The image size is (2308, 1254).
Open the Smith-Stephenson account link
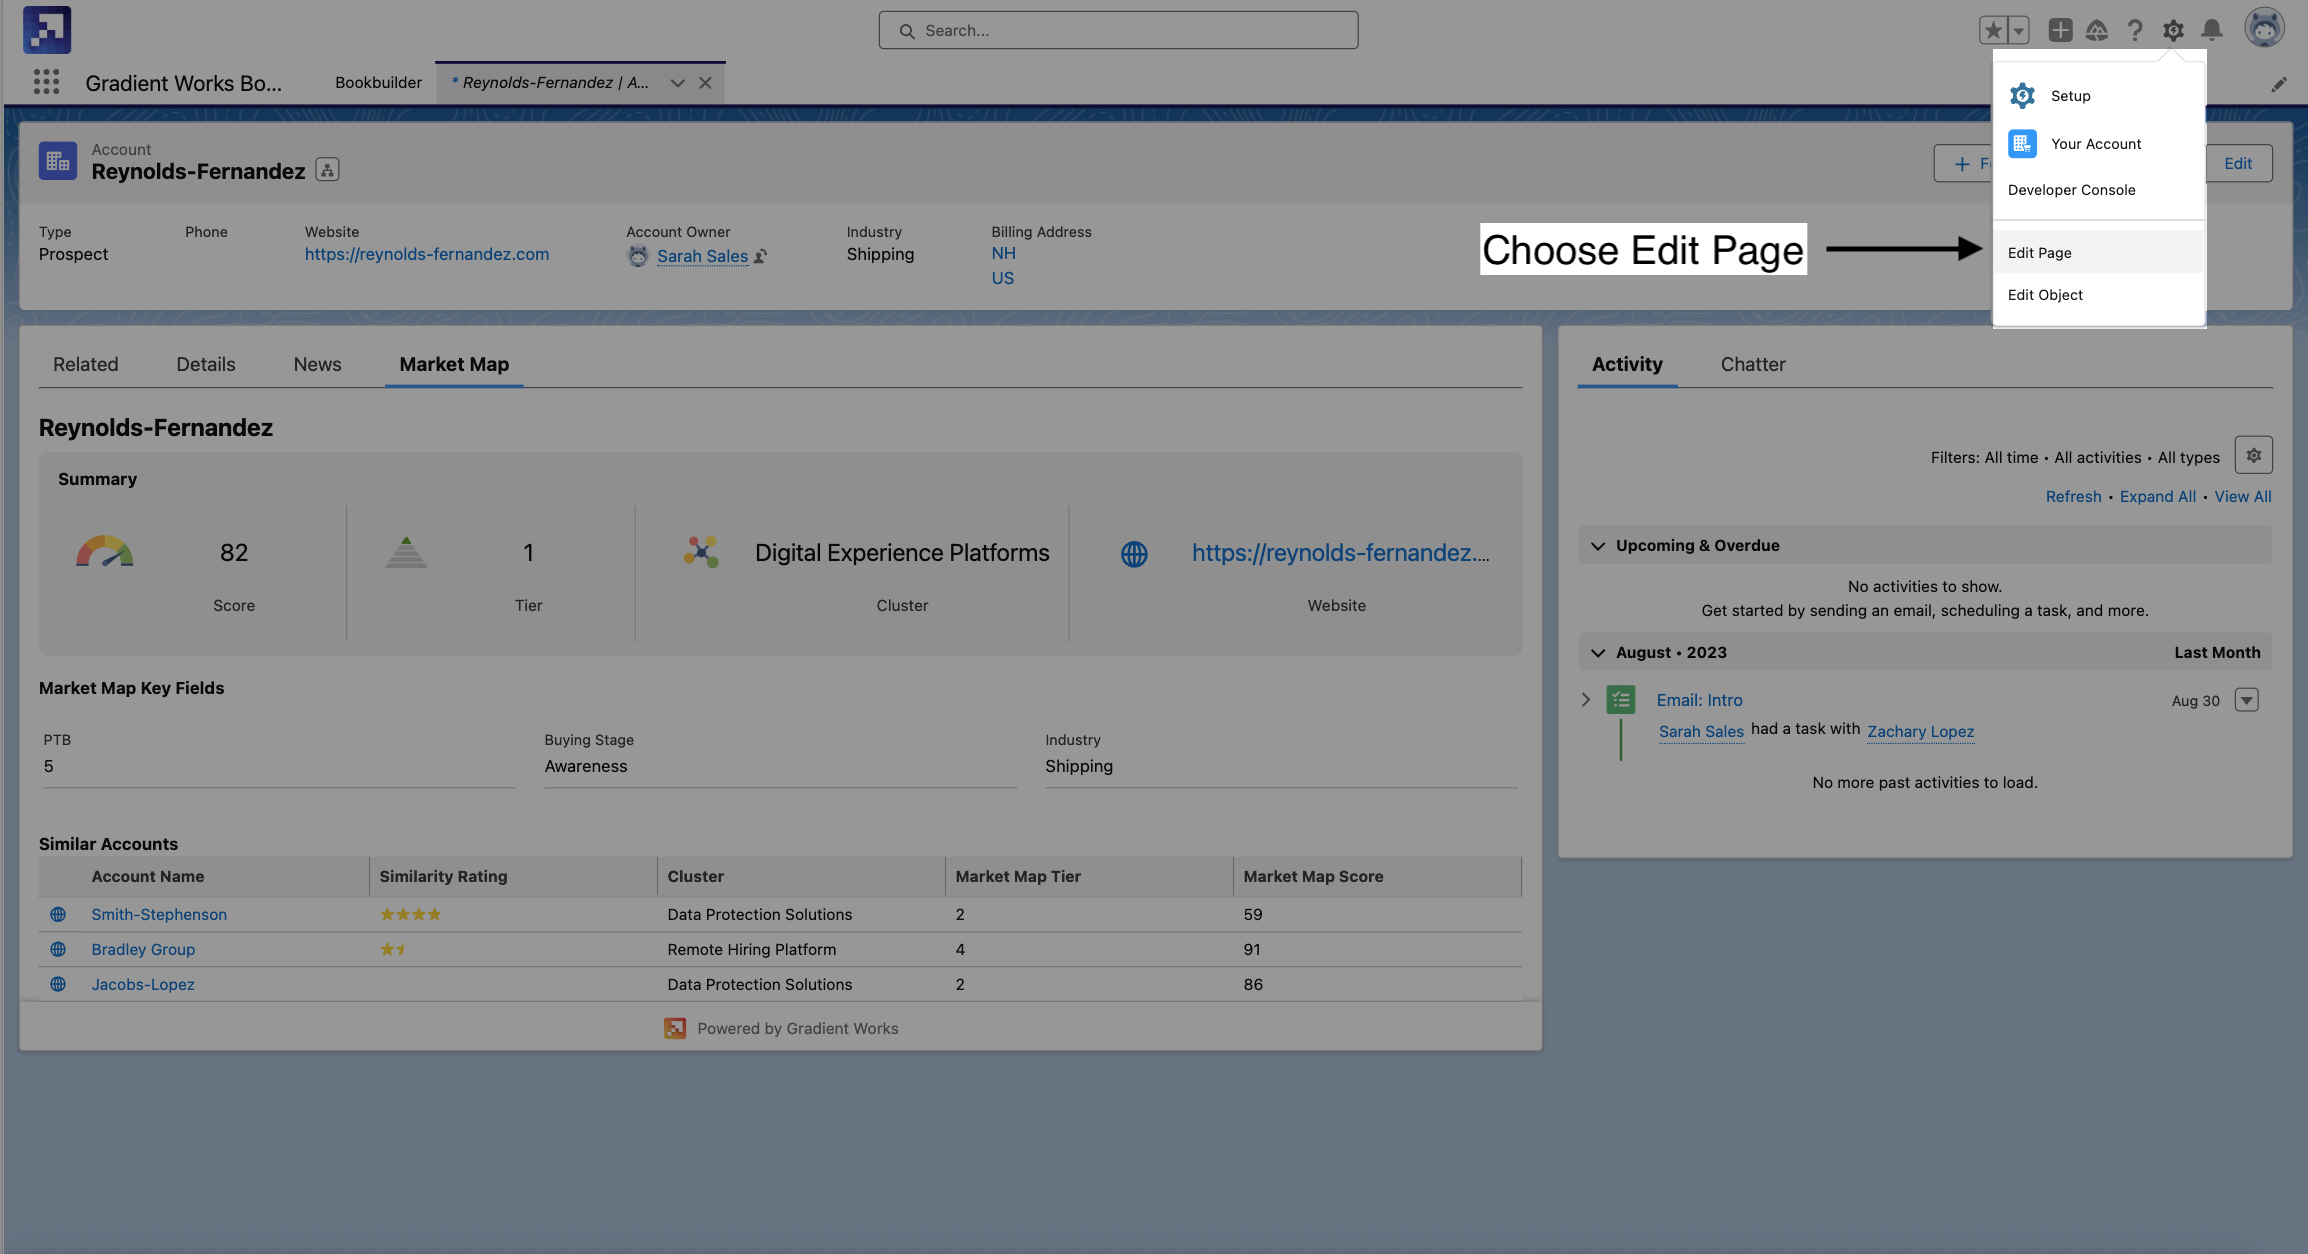pyautogui.click(x=159, y=915)
